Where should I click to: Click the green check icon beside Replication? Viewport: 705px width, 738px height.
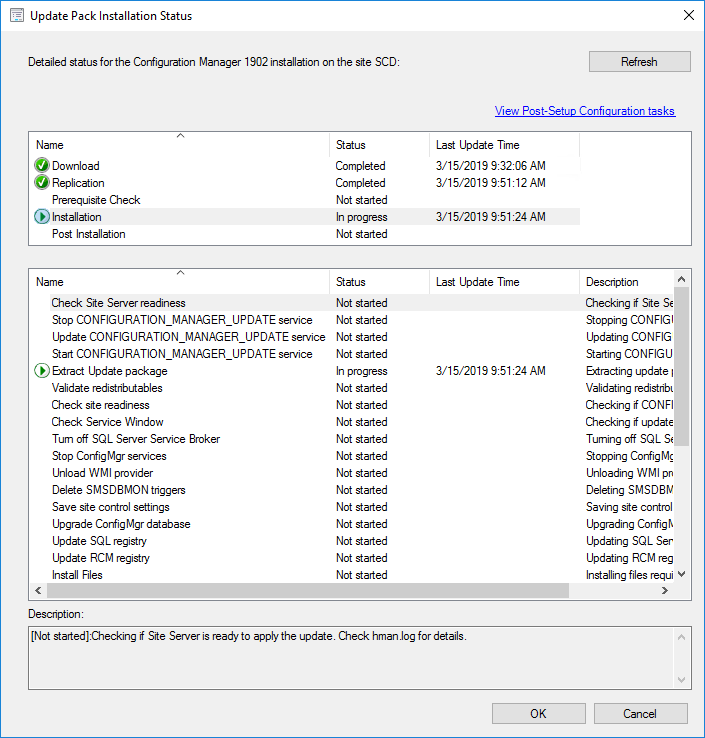click(42, 182)
